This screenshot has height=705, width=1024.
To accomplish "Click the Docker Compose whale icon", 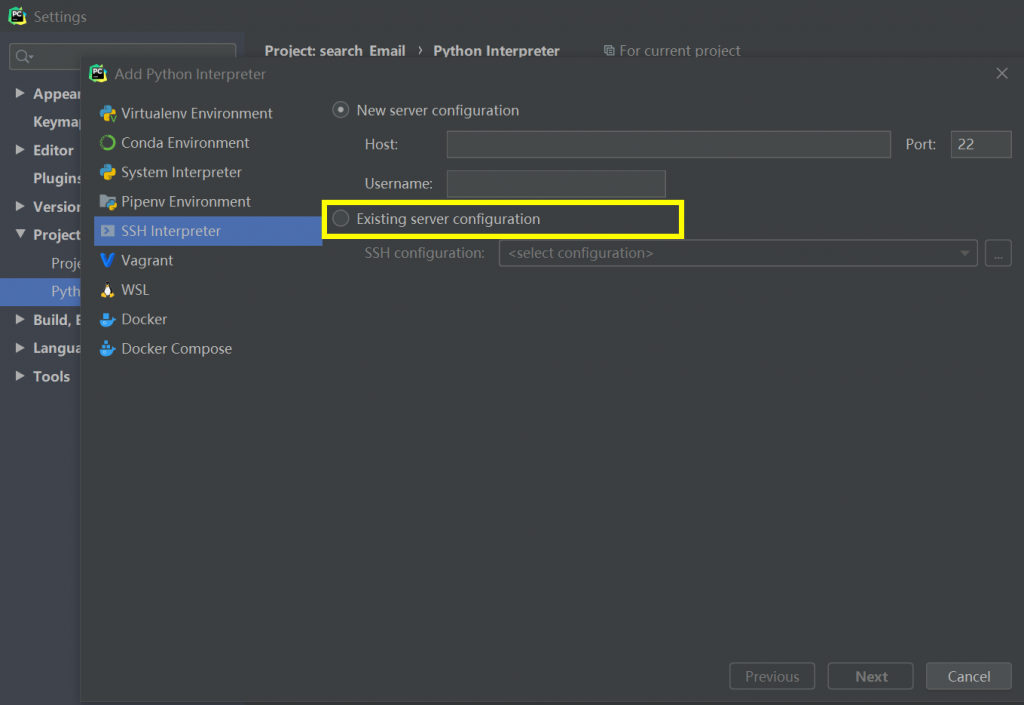I will (108, 349).
